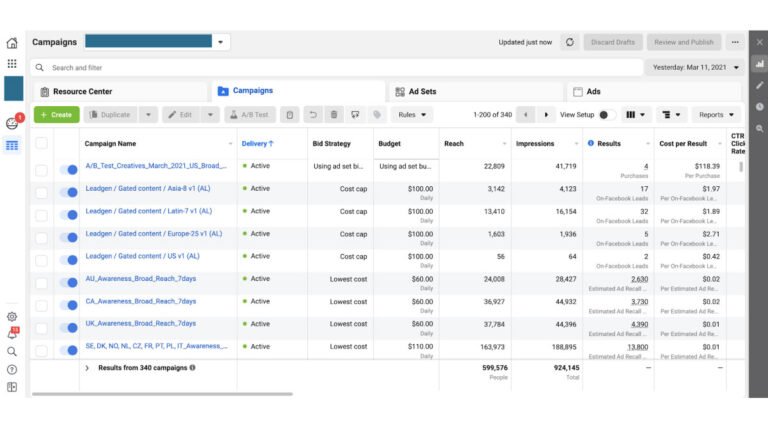The width and height of the screenshot is (768, 428).
Task: Click the trash delete icon in toolbar
Action: [x=334, y=115]
